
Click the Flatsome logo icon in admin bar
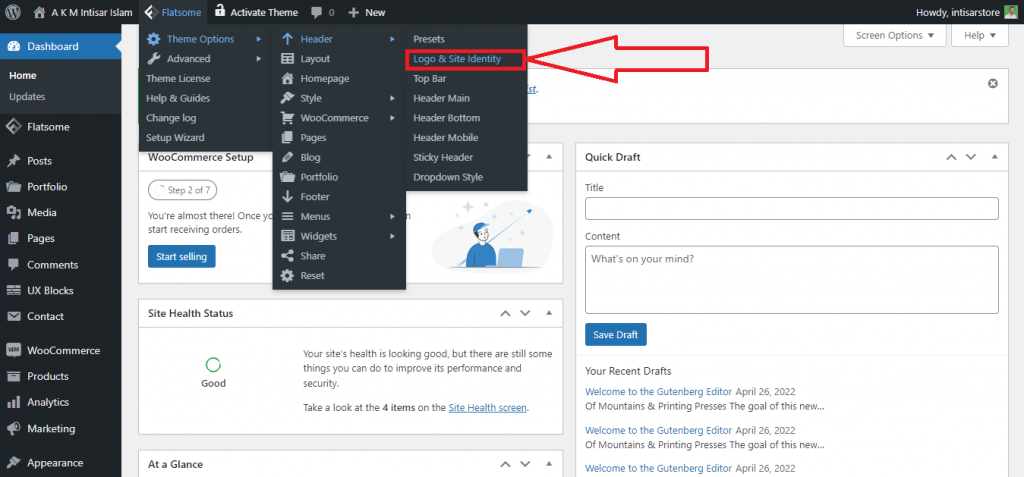[x=150, y=12]
